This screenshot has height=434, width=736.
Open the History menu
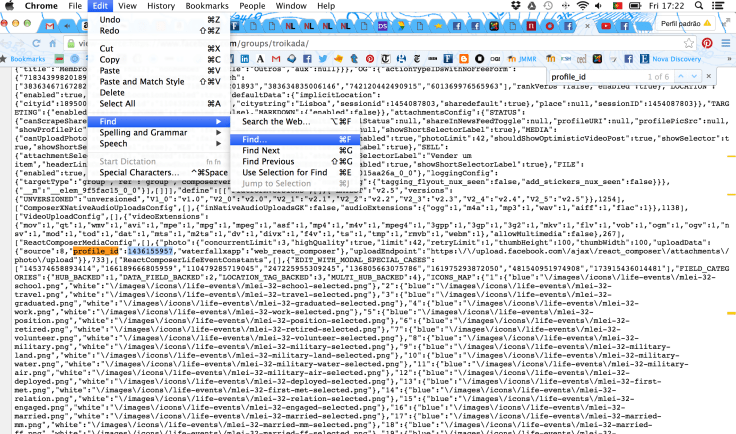[161, 6]
